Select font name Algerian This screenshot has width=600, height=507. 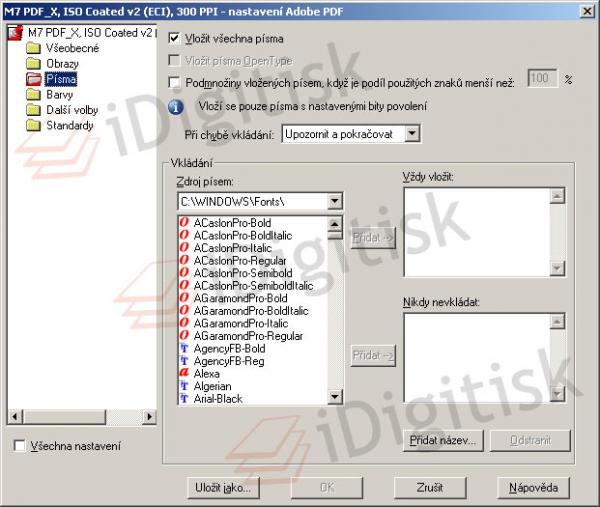[212, 386]
